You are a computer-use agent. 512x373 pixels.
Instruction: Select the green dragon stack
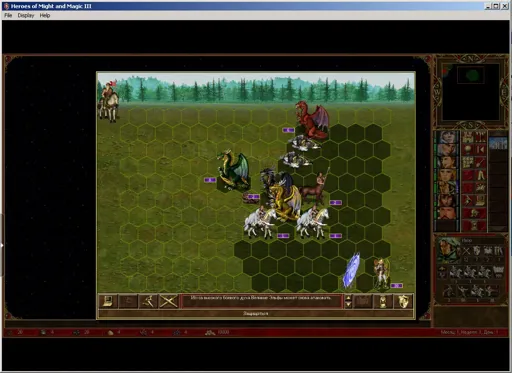(233, 170)
